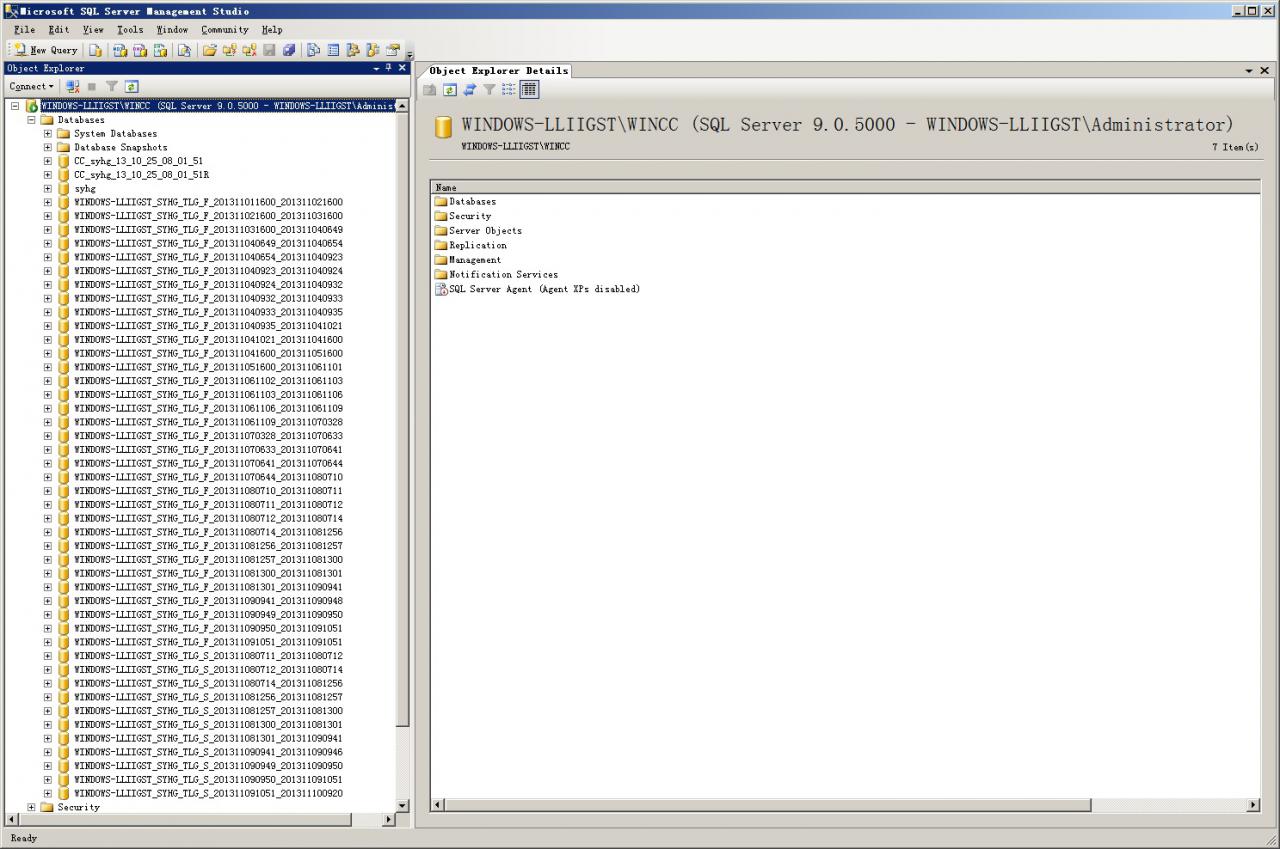This screenshot has height=849, width=1280.
Task: Show the Summary details page icon
Action: coord(333,50)
